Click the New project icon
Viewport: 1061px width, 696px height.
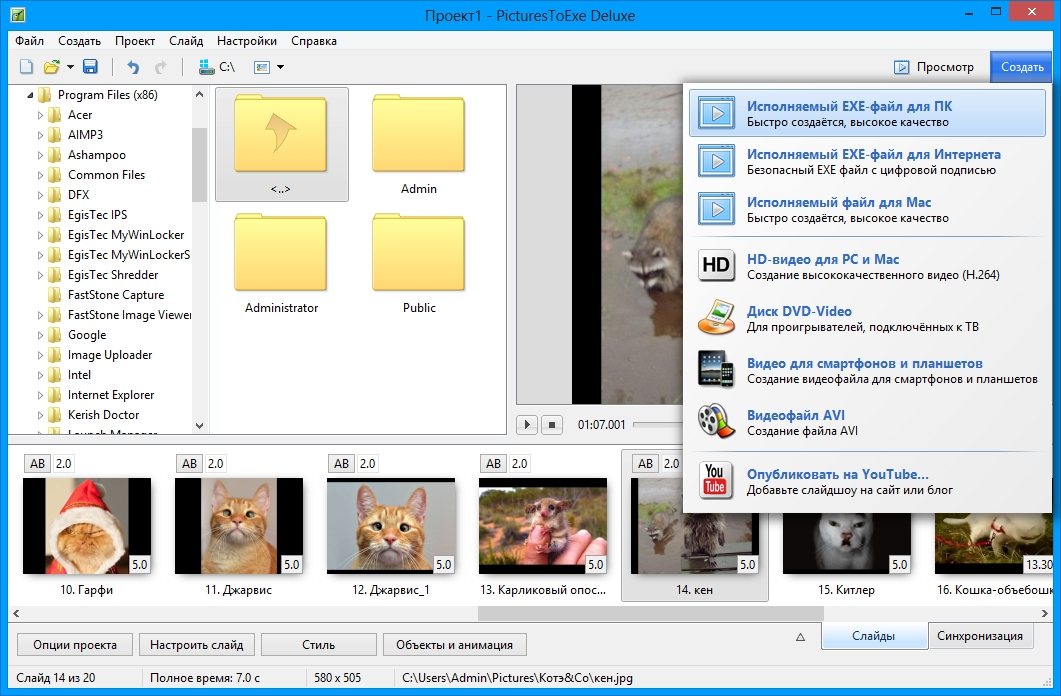click(x=26, y=66)
